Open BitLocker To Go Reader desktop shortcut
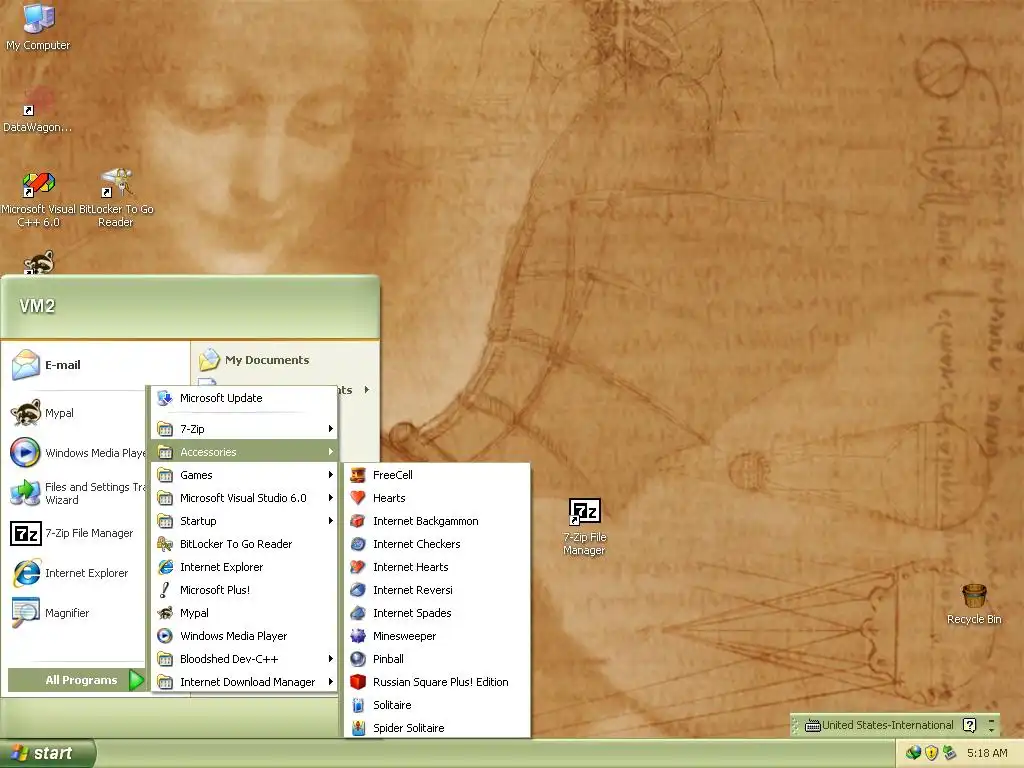 click(116, 199)
